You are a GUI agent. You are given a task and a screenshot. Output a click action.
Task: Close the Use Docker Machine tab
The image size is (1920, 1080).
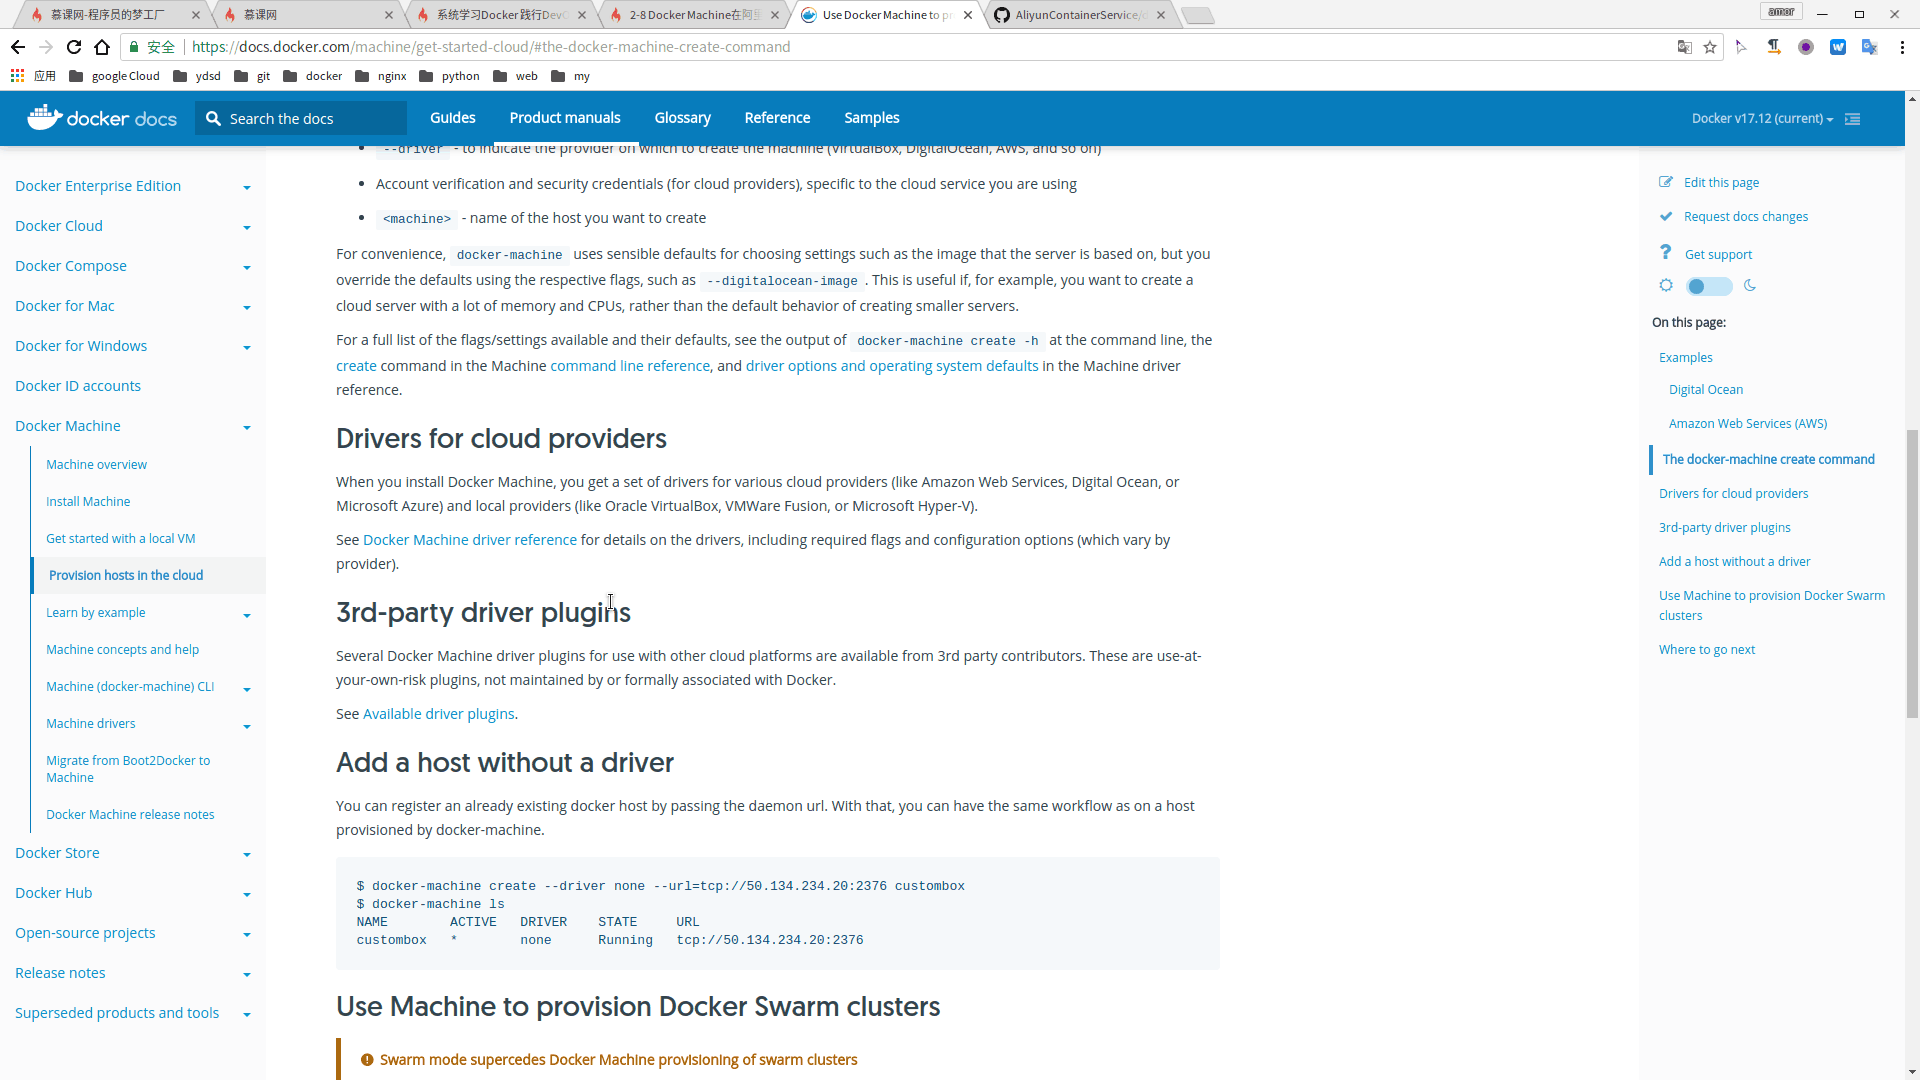pos(968,15)
